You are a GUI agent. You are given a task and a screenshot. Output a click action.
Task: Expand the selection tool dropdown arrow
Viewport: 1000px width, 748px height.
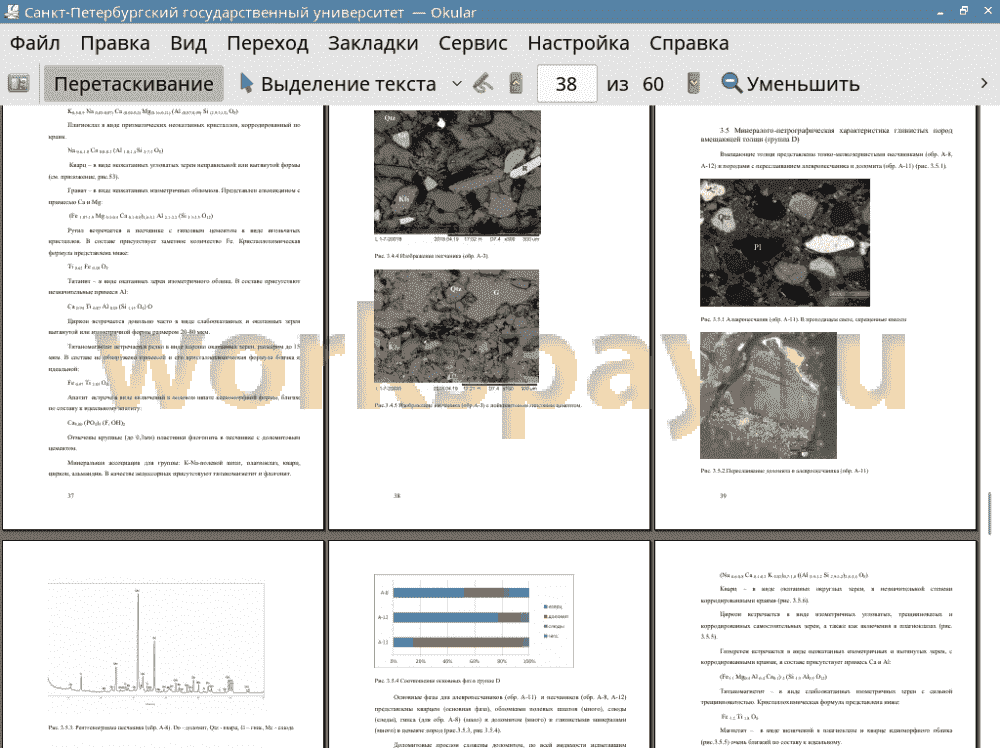[457, 84]
